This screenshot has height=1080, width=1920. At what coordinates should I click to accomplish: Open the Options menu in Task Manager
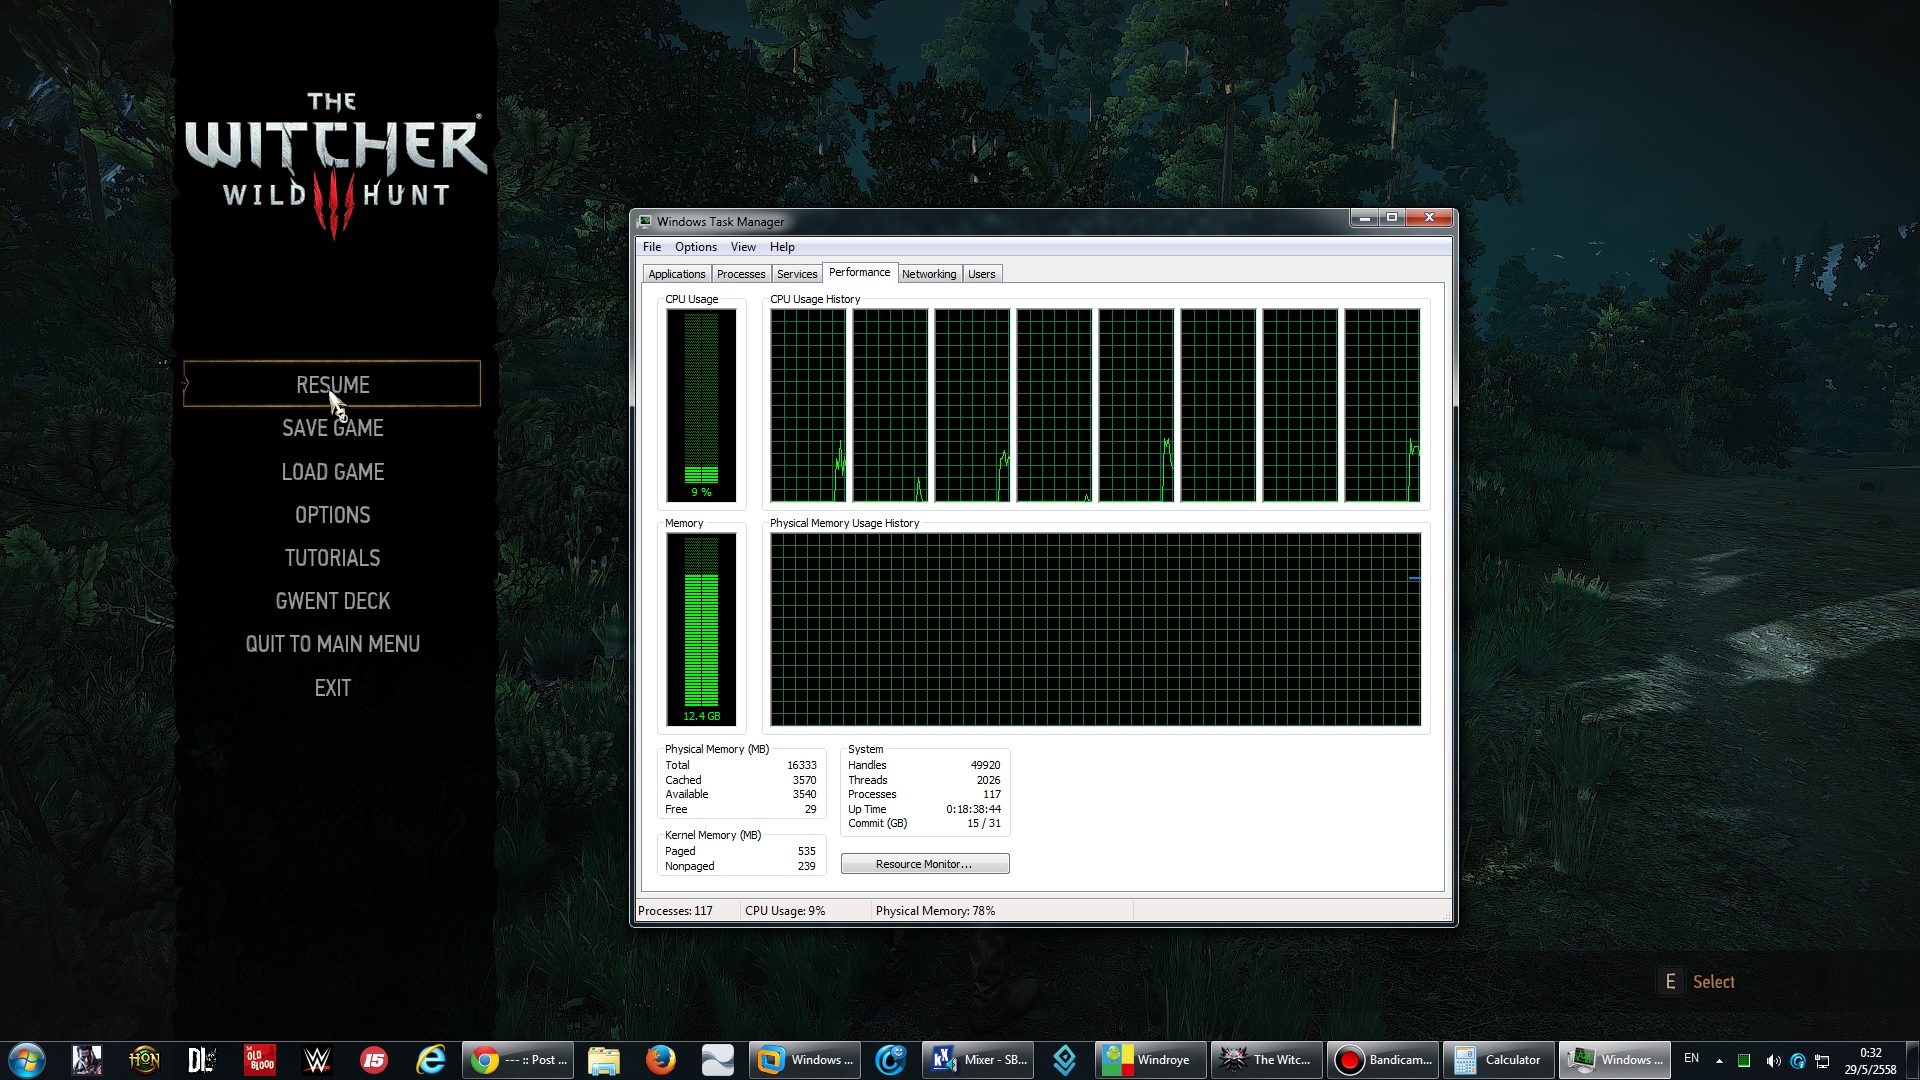point(695,247)
